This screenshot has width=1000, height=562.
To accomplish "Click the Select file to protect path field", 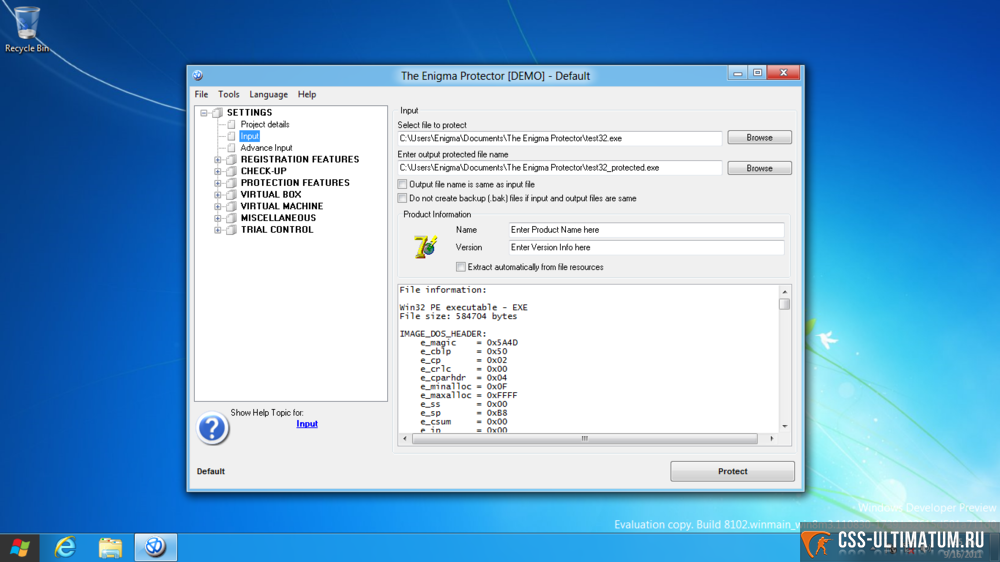I will 559,138.
